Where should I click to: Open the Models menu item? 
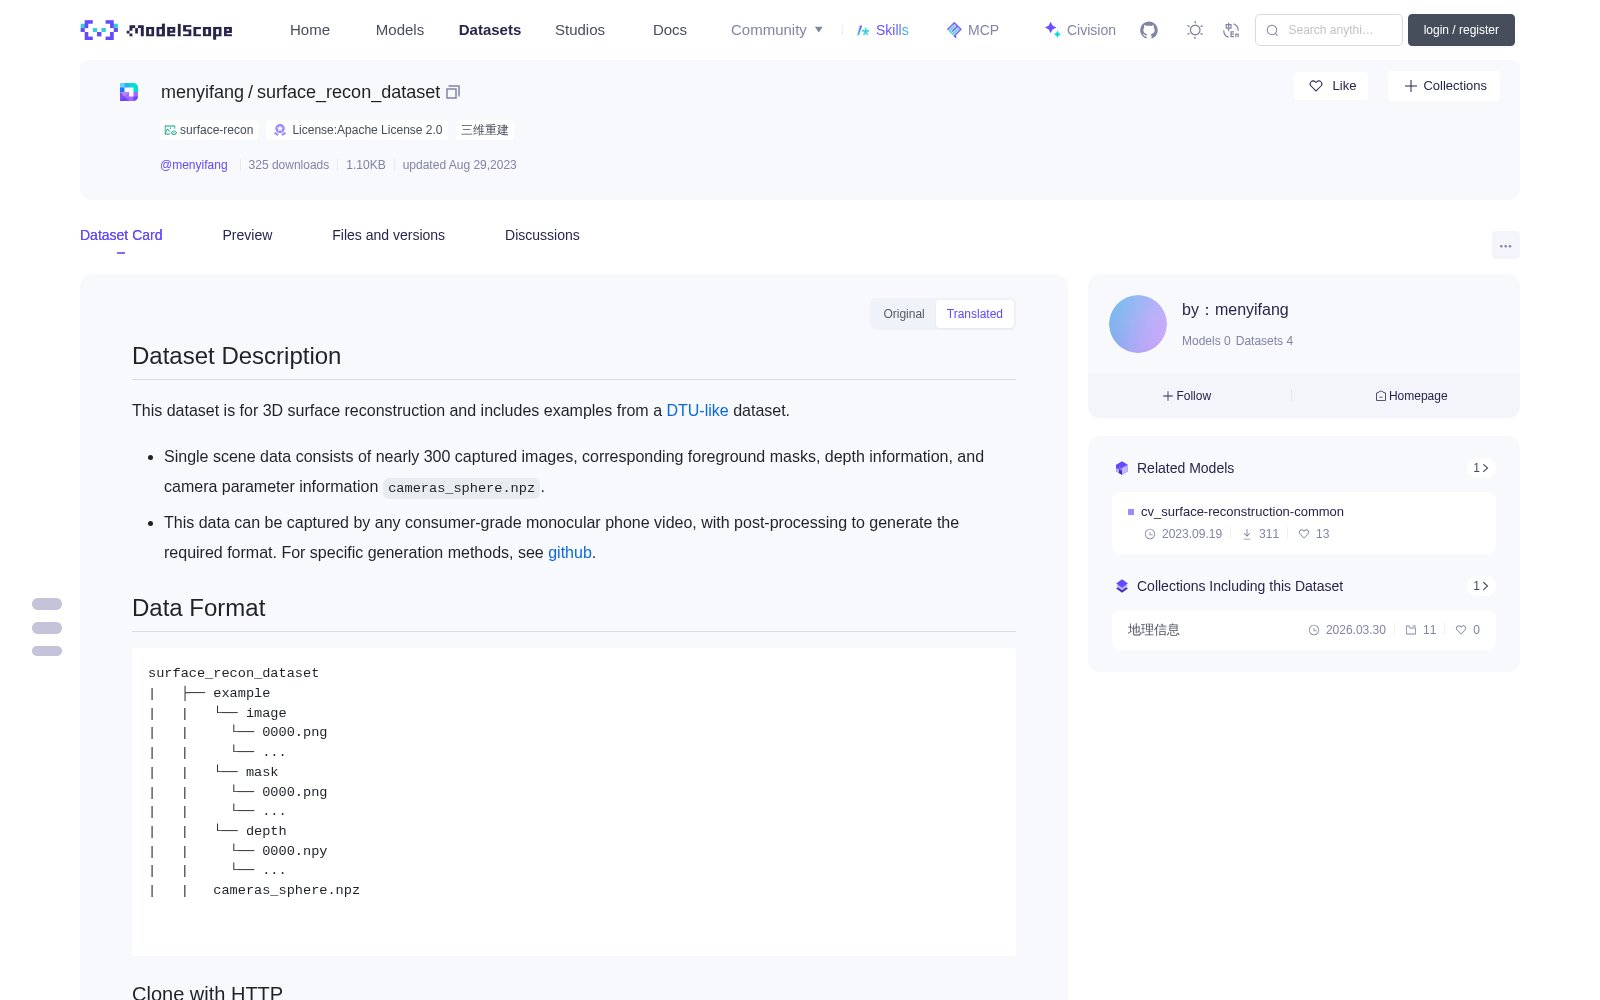click(x=400, y=30)
